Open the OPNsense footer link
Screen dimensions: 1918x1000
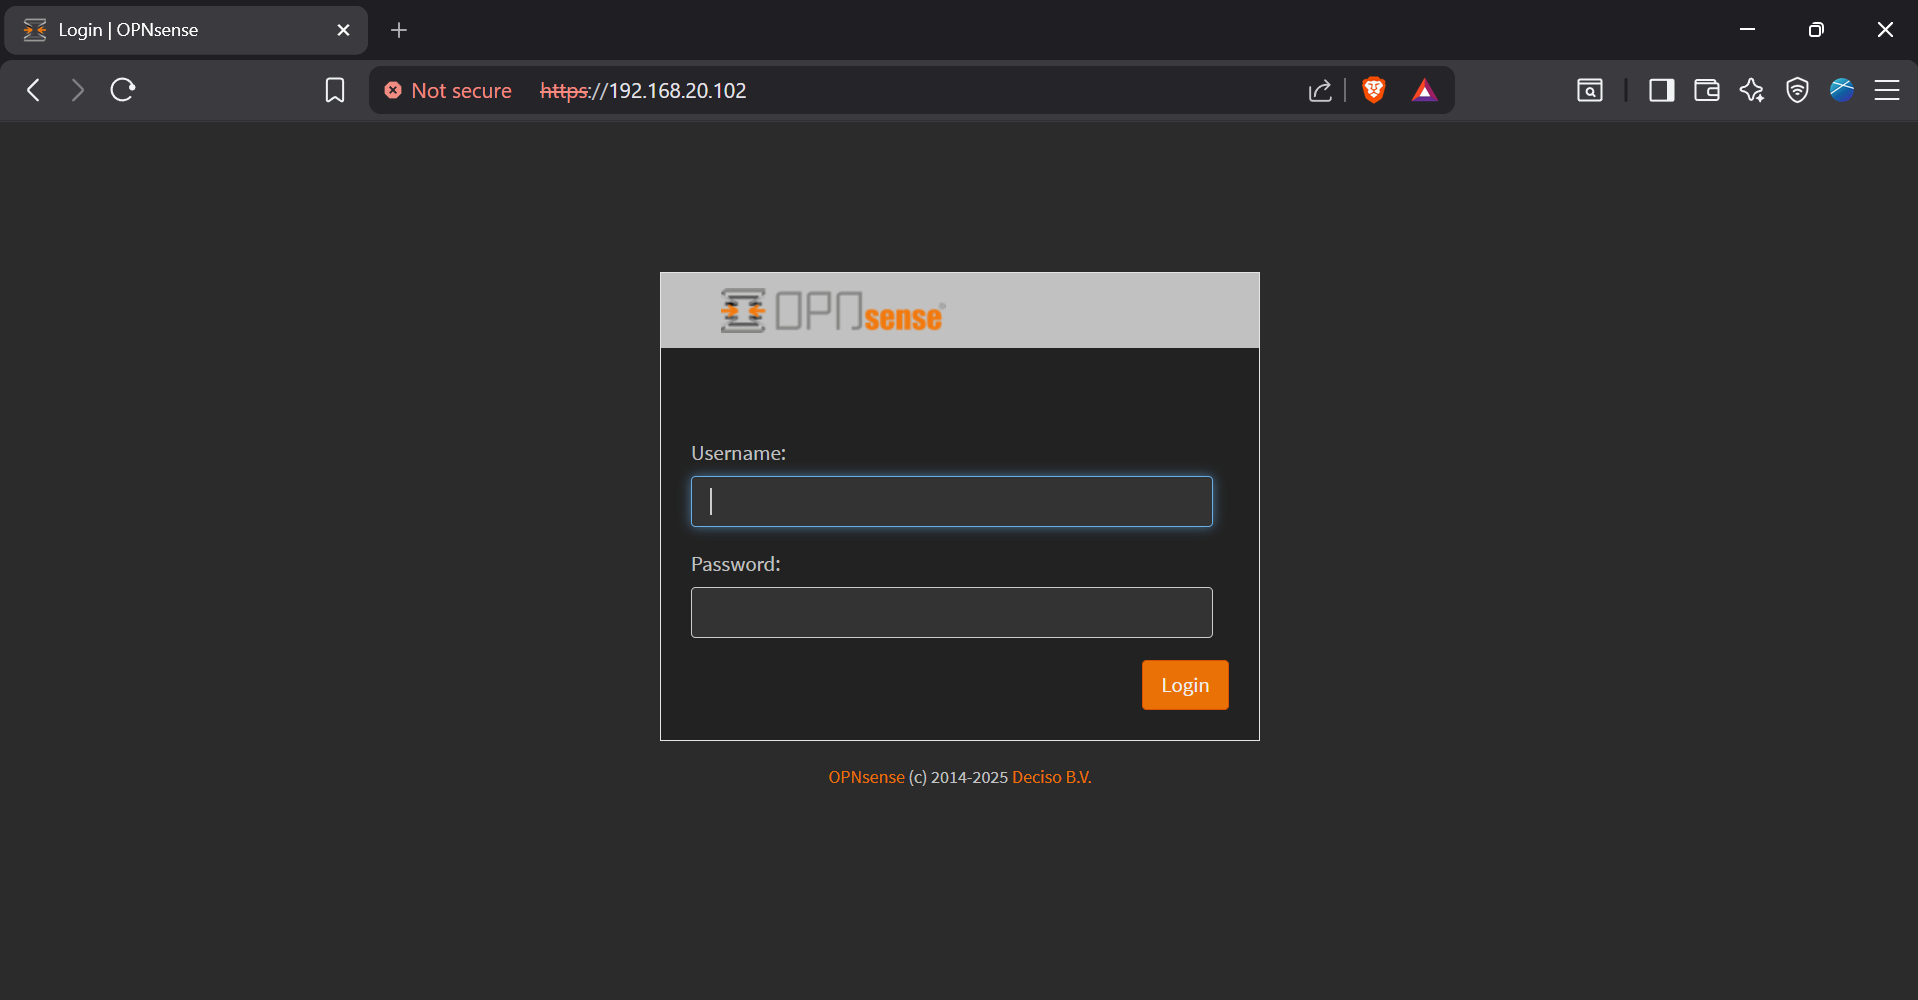point(866,777)
